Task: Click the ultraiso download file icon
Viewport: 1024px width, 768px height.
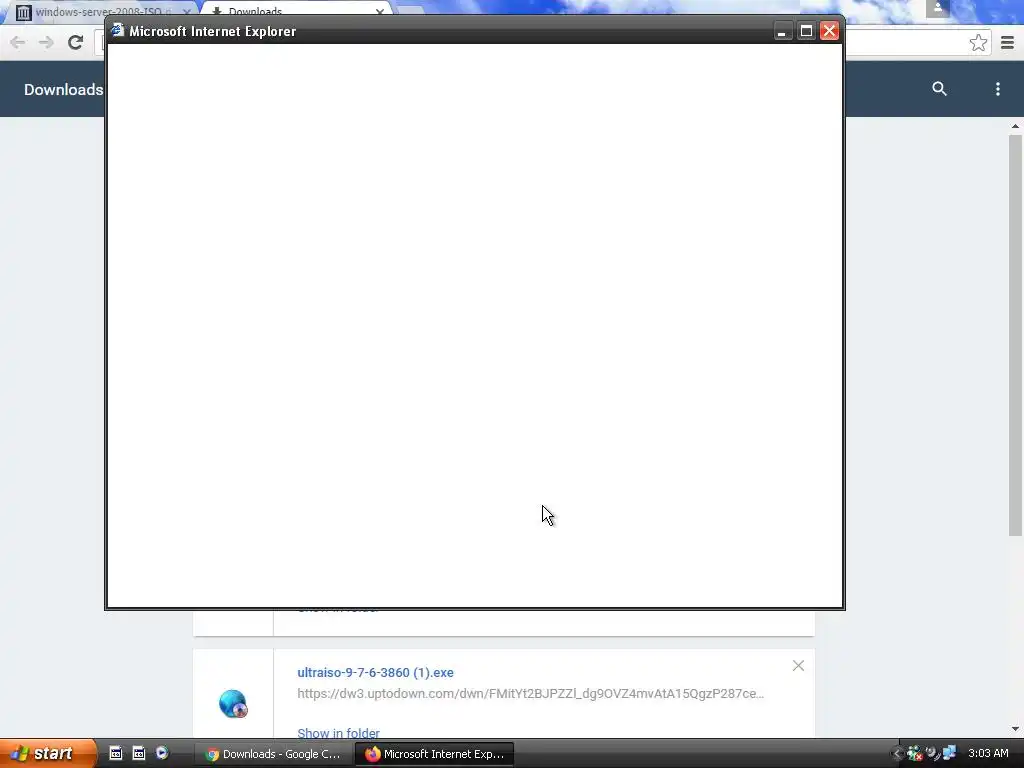Action: pos(232,704)
